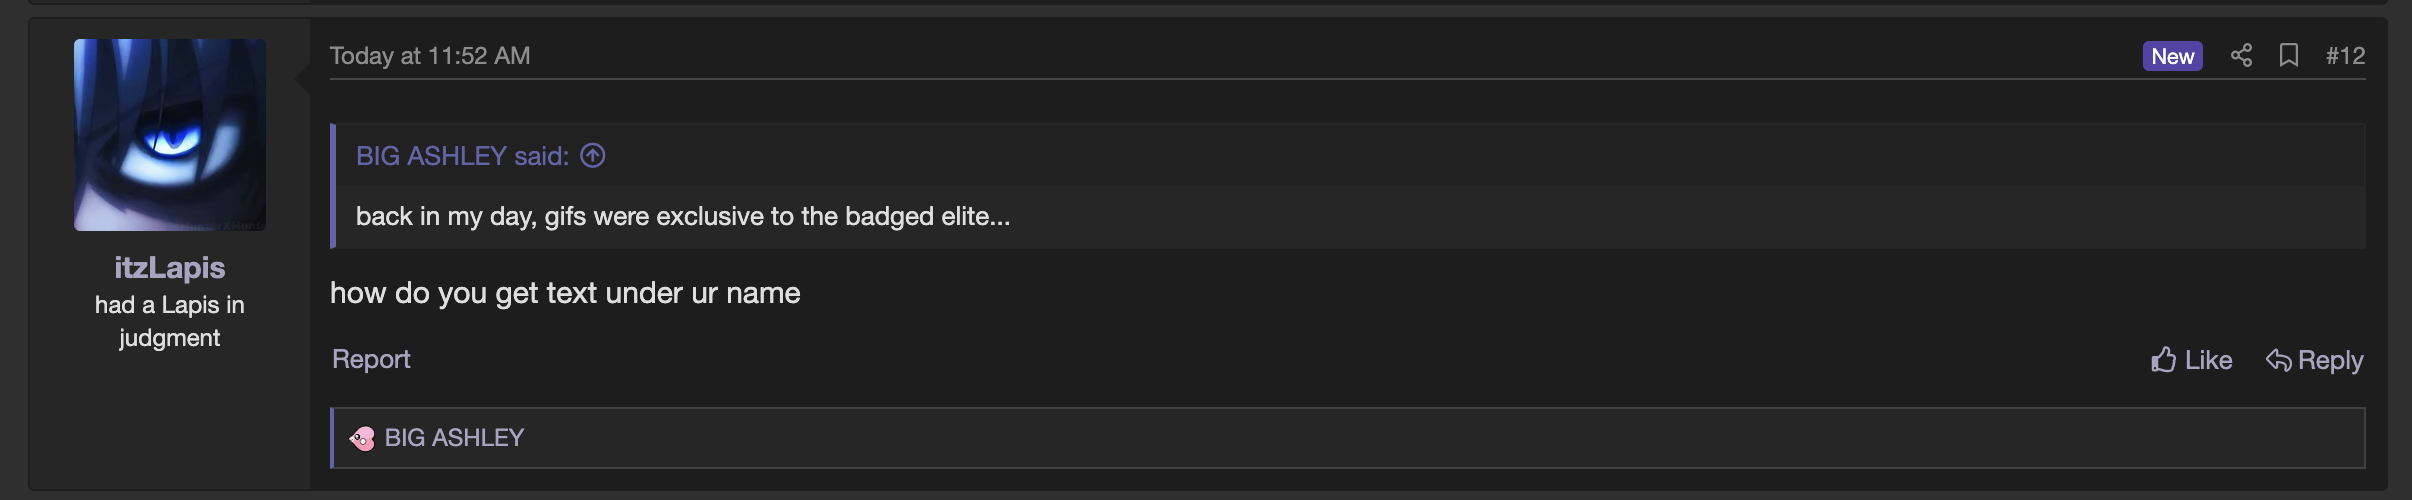Click the pink heart reaction emoji
The image size is (2412, 500).
coord(362,438)
